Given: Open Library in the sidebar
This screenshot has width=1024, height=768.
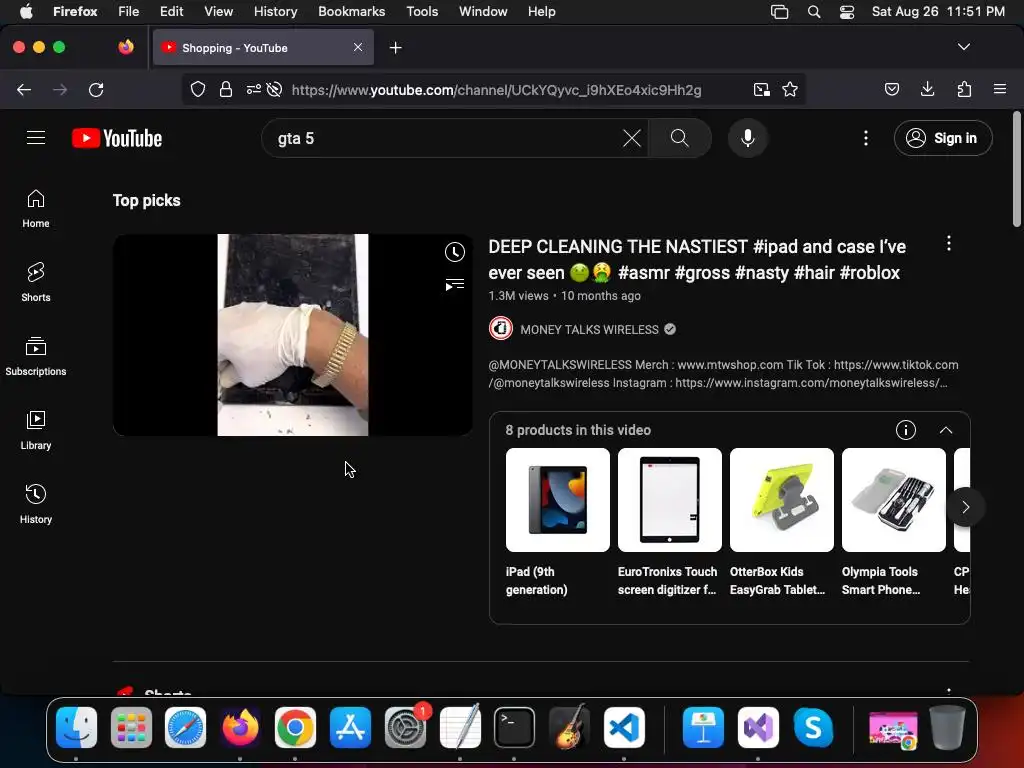Looking at the screenshot, I should (x=36, y=430).
